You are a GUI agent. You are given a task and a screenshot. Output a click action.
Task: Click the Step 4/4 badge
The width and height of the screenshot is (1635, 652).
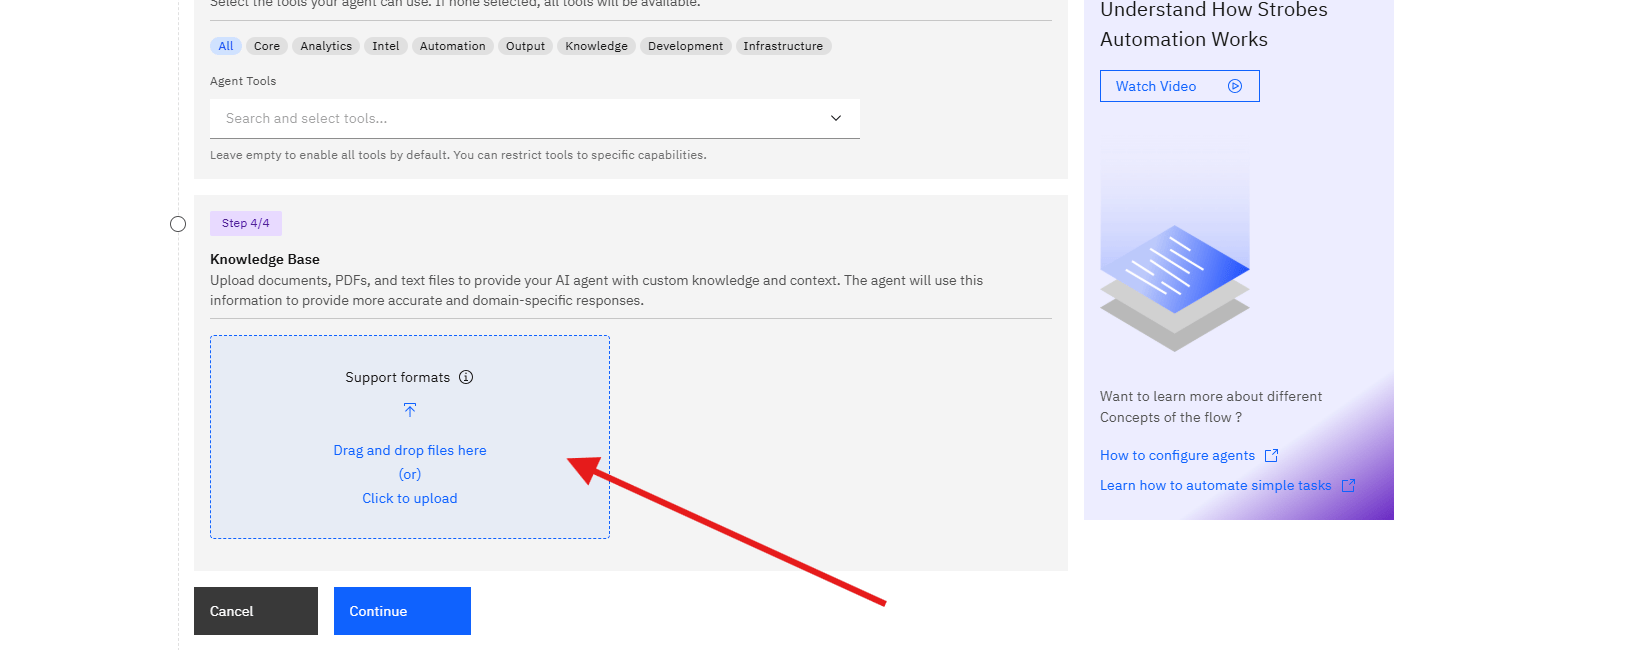click(246, 223)
